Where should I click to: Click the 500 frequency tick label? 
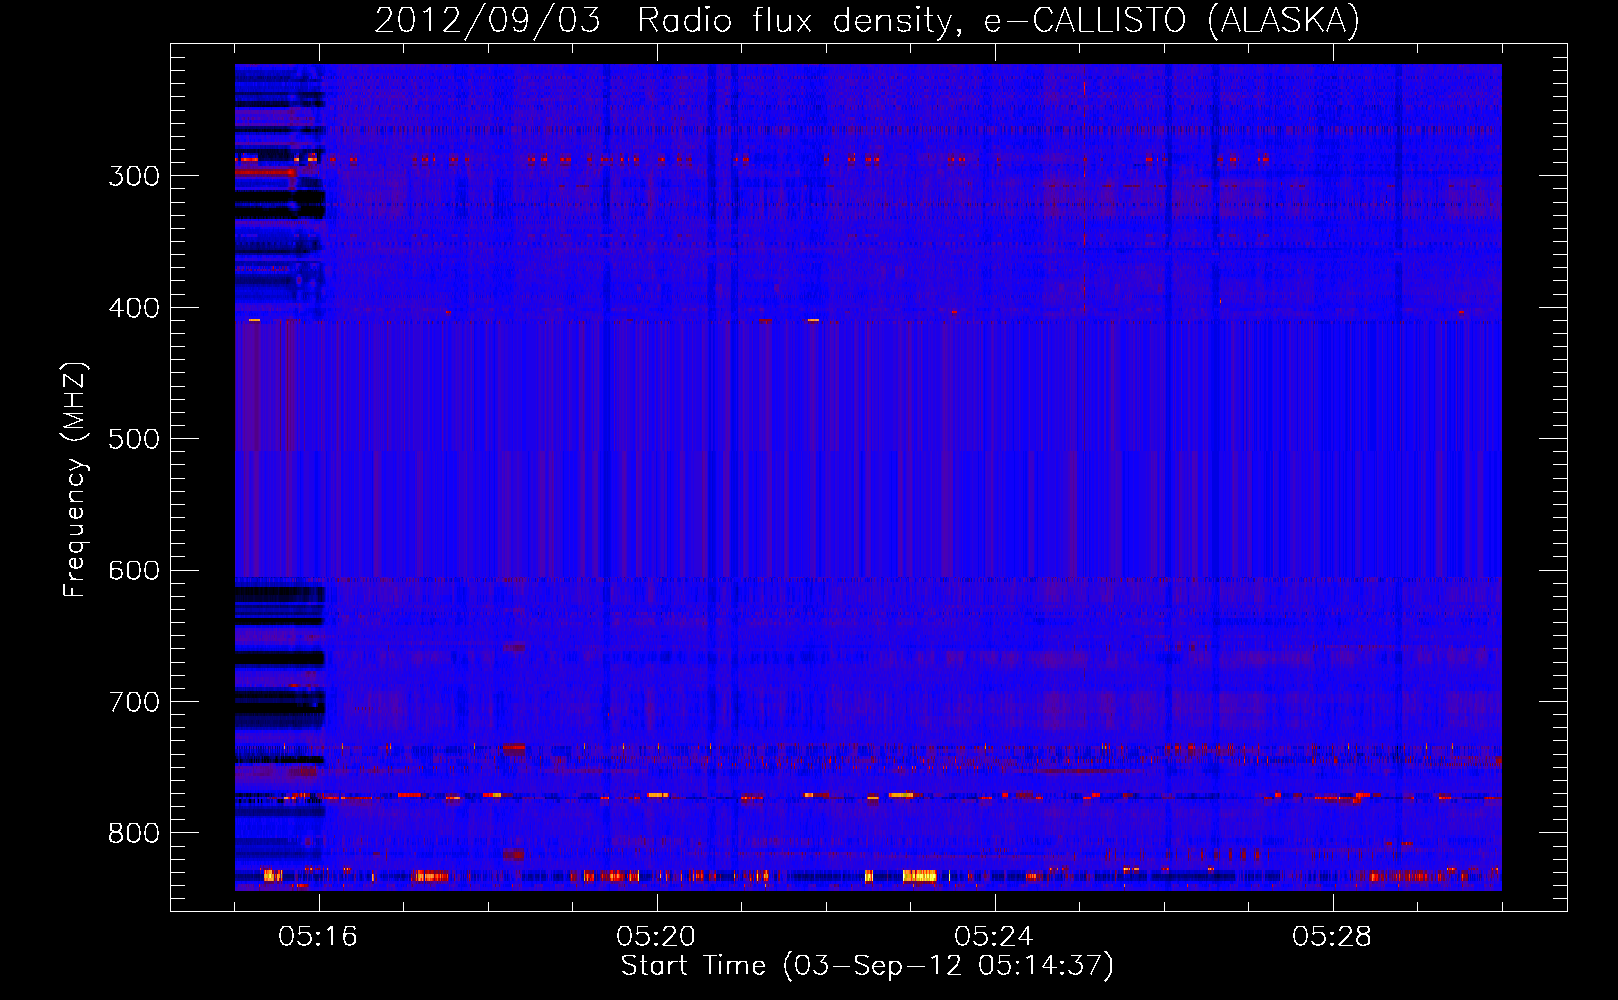(x=134, y=439)
